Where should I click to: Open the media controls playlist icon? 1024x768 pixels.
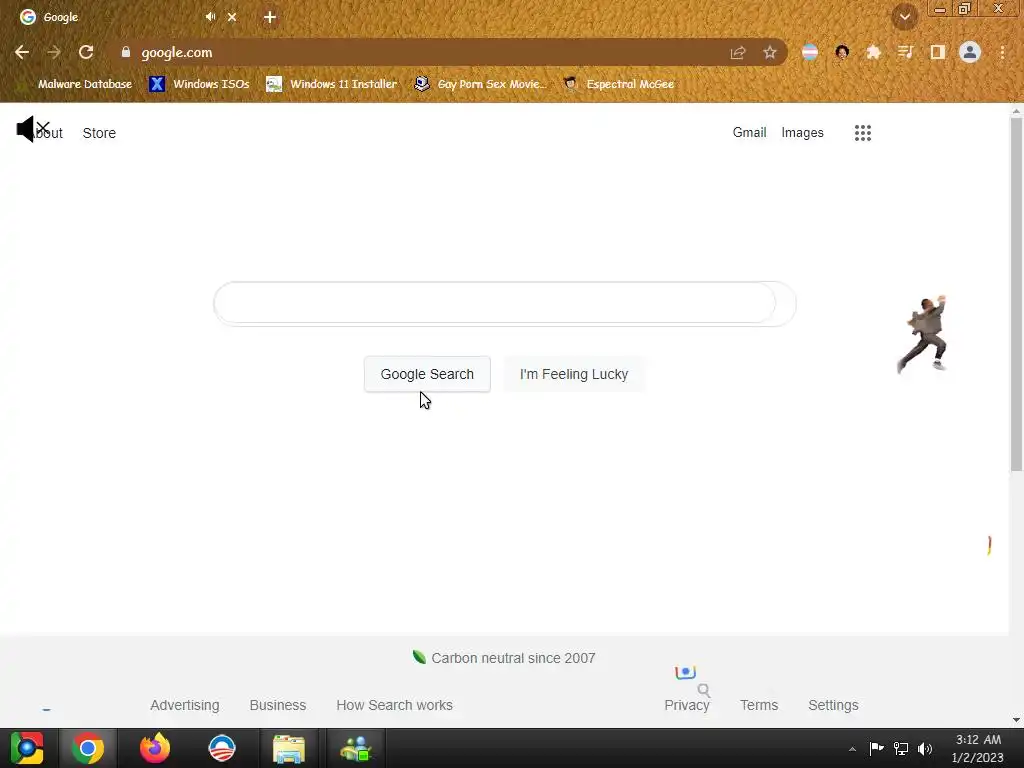coord(906,53)
